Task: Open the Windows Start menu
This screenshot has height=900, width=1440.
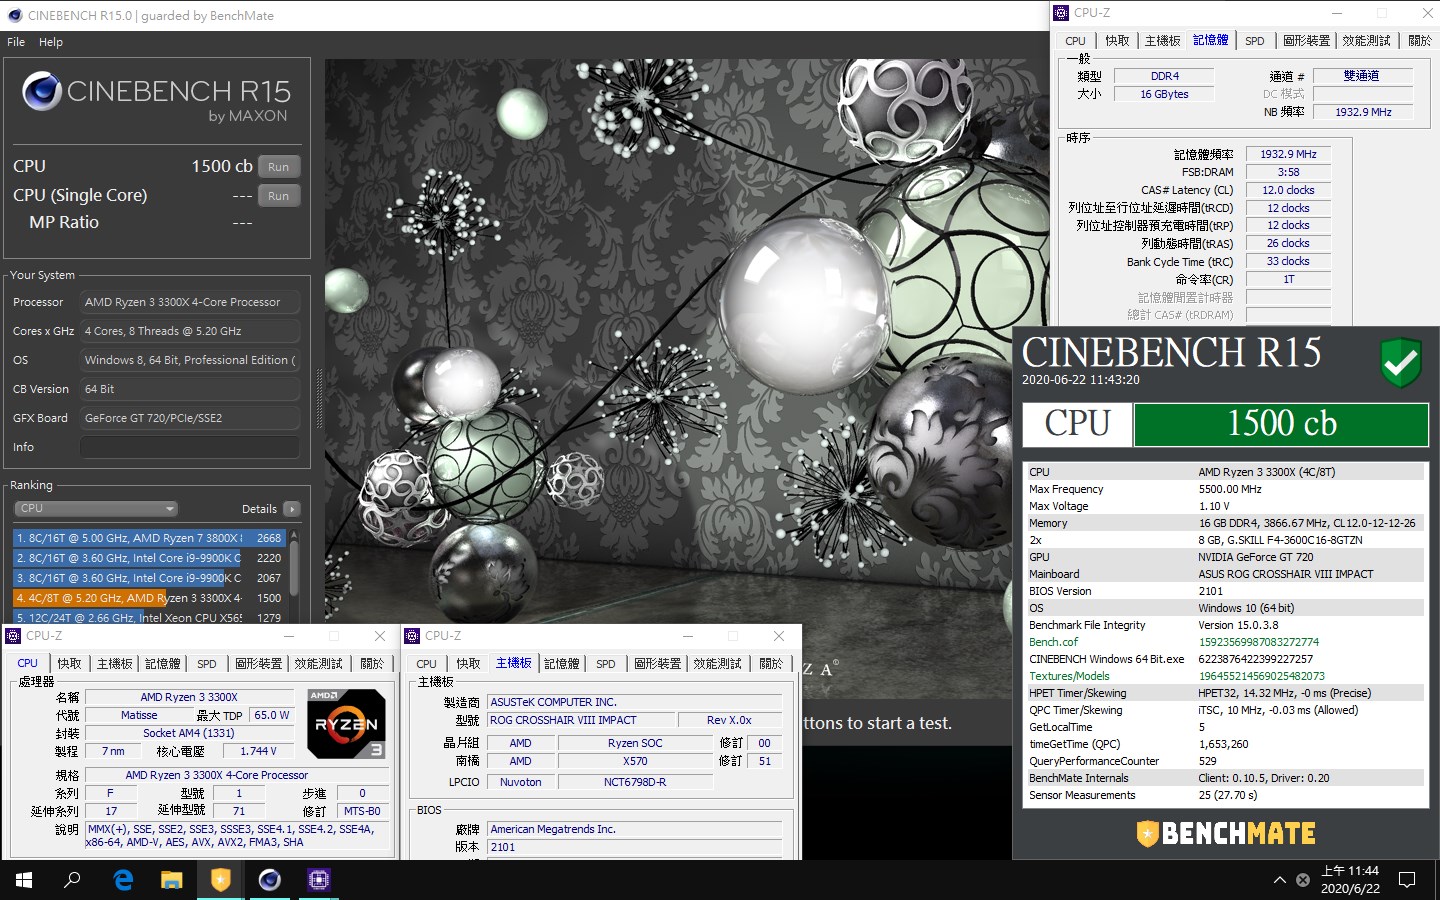Action: tap(24, 880)
